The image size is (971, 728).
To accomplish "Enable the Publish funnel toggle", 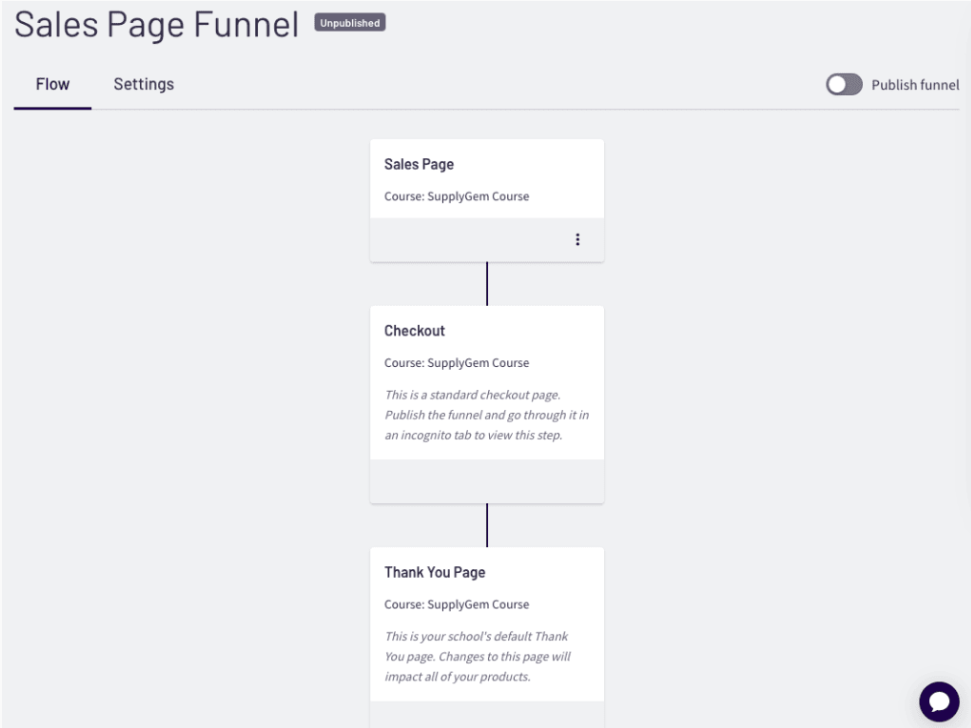I will click(x=843, y=85).
